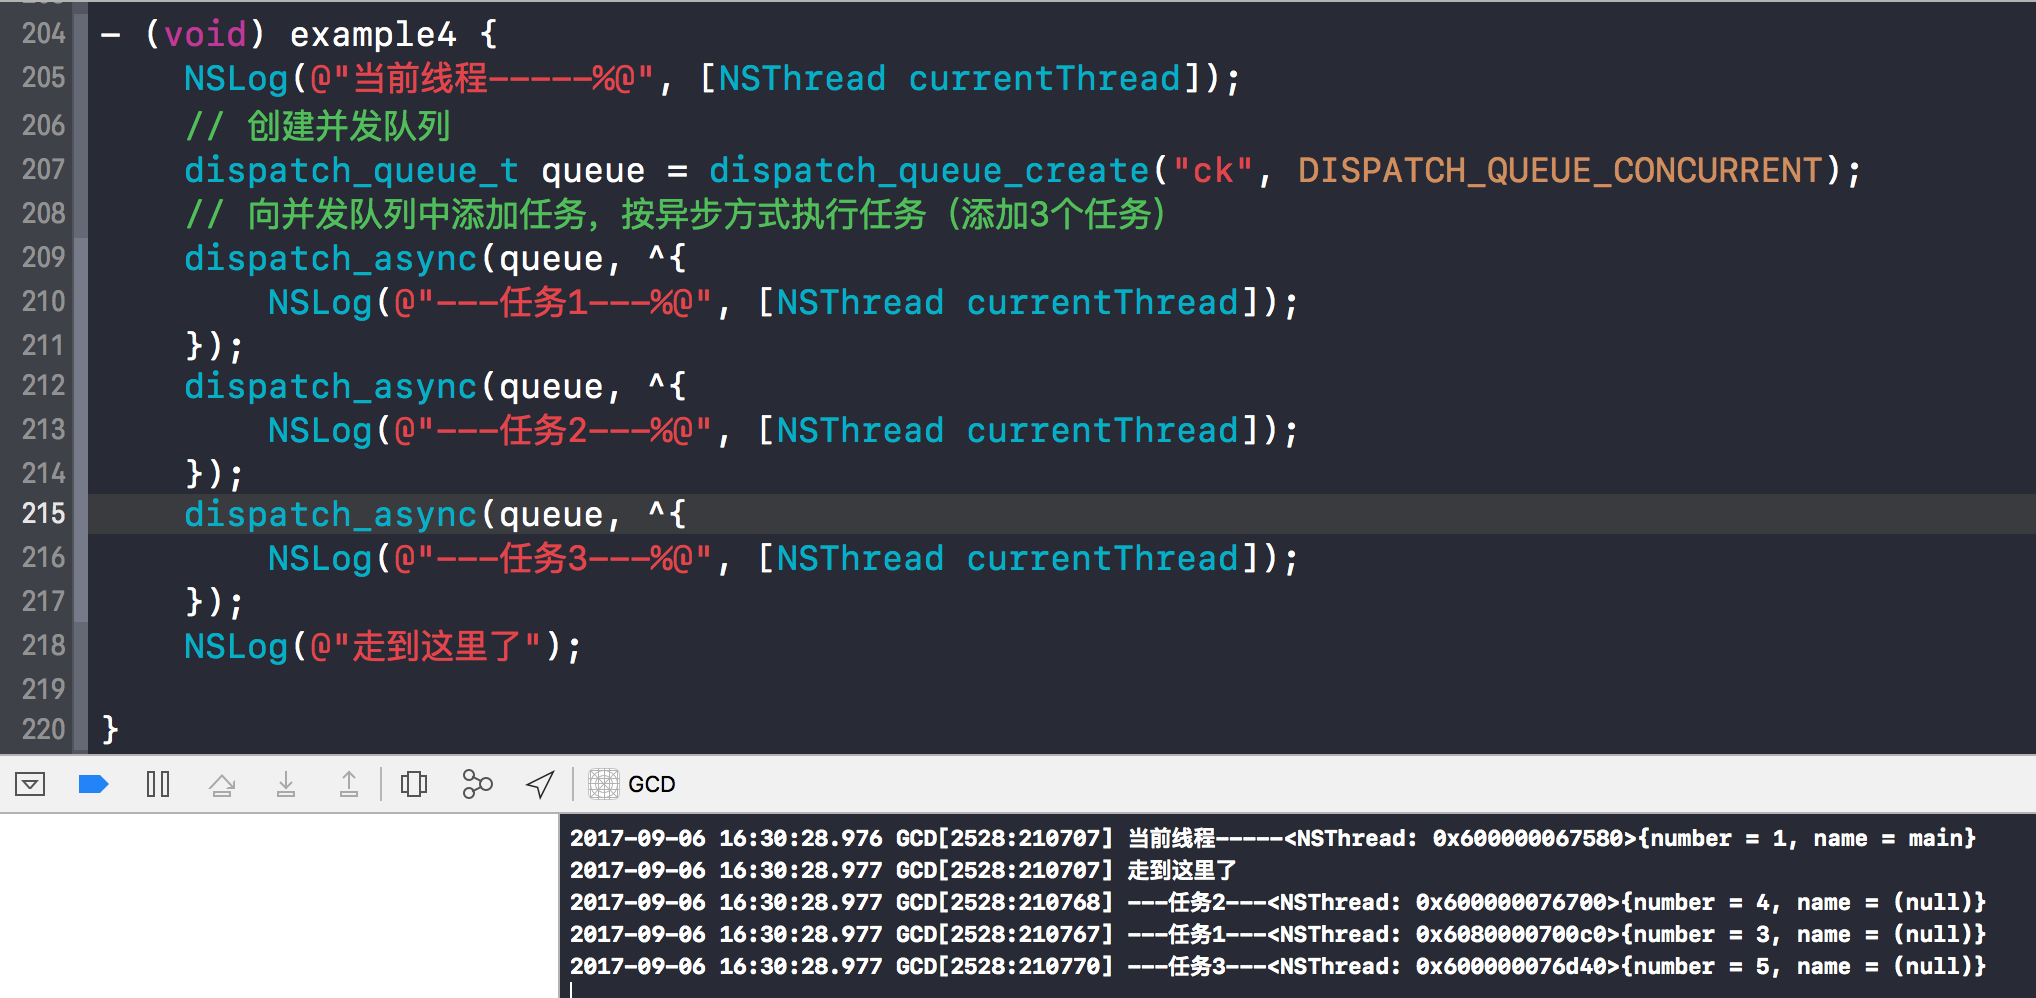The width and height of the screenshot is (2036, 998).
Task: Click dispatch_async on line 212
Action: [331, 386]
